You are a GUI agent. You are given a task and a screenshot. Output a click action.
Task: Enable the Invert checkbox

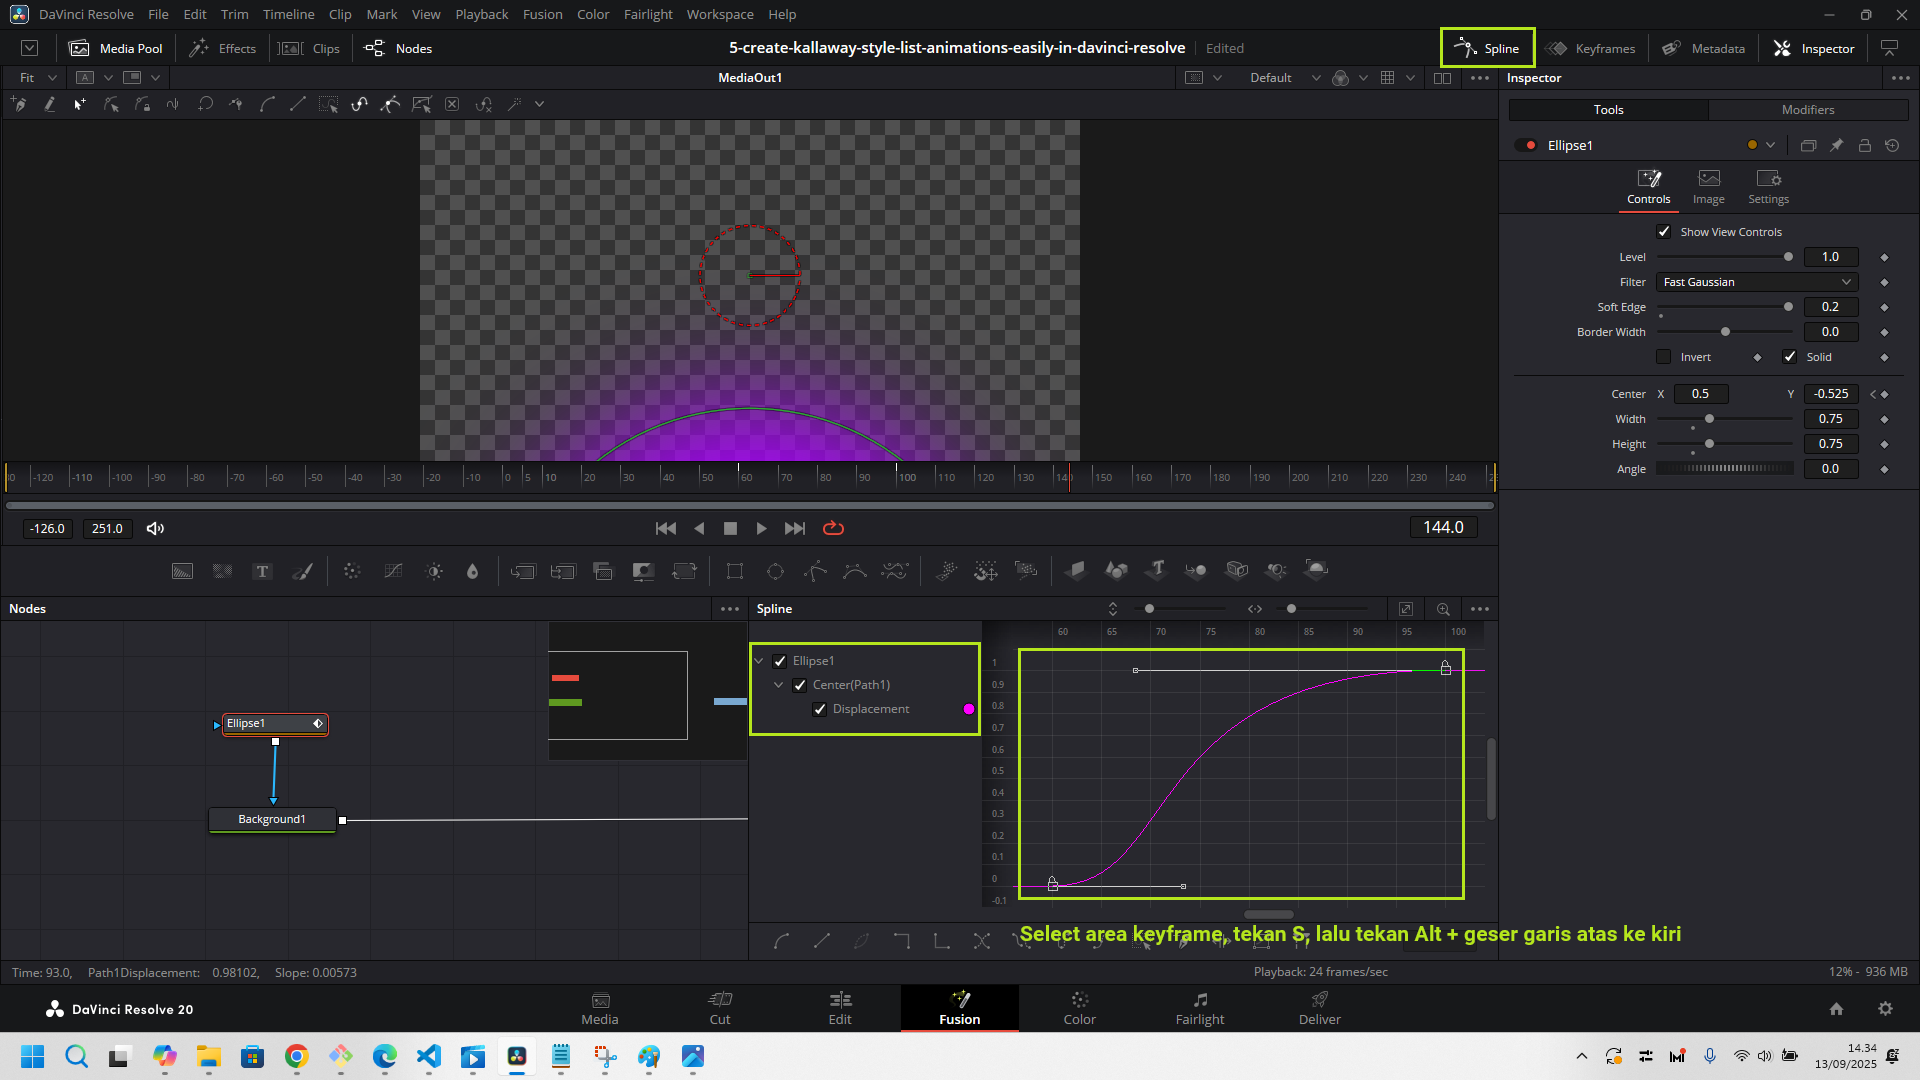click(1664, 357)
